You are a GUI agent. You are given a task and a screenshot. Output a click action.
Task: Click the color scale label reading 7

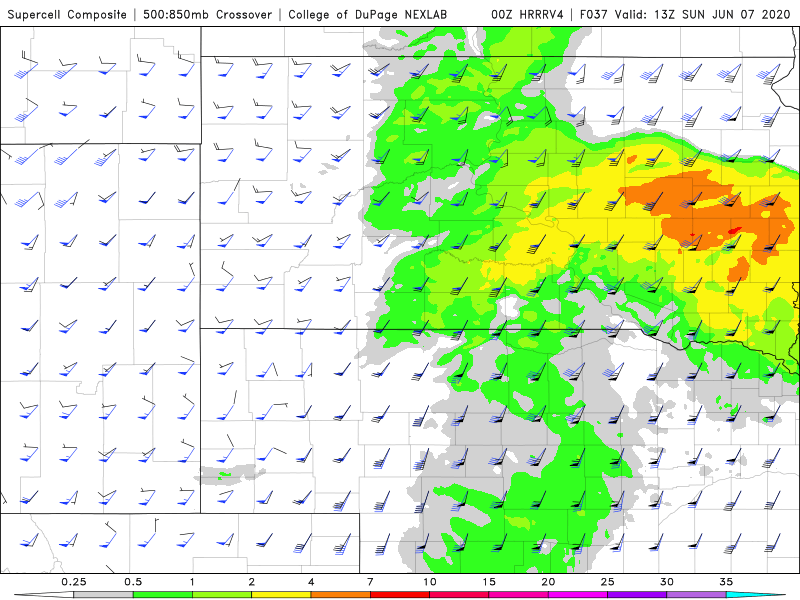pyautogui.click(x=370, y=582)
